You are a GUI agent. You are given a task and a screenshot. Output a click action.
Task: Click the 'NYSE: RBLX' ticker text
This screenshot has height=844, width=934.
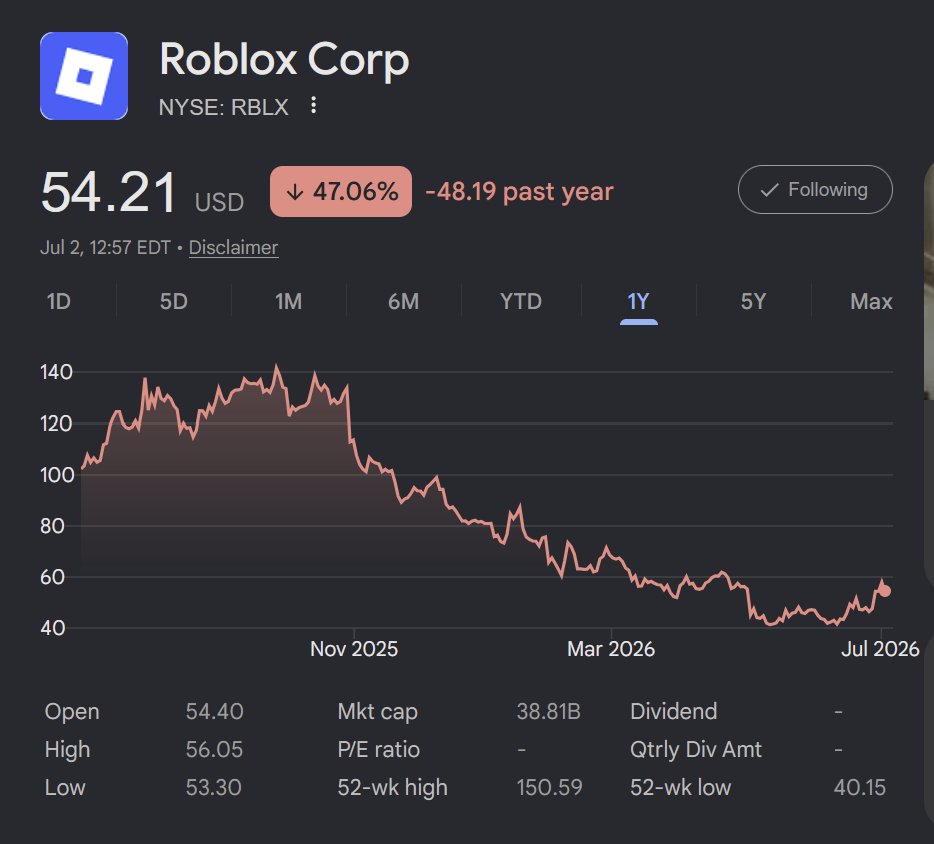[223, 107]
